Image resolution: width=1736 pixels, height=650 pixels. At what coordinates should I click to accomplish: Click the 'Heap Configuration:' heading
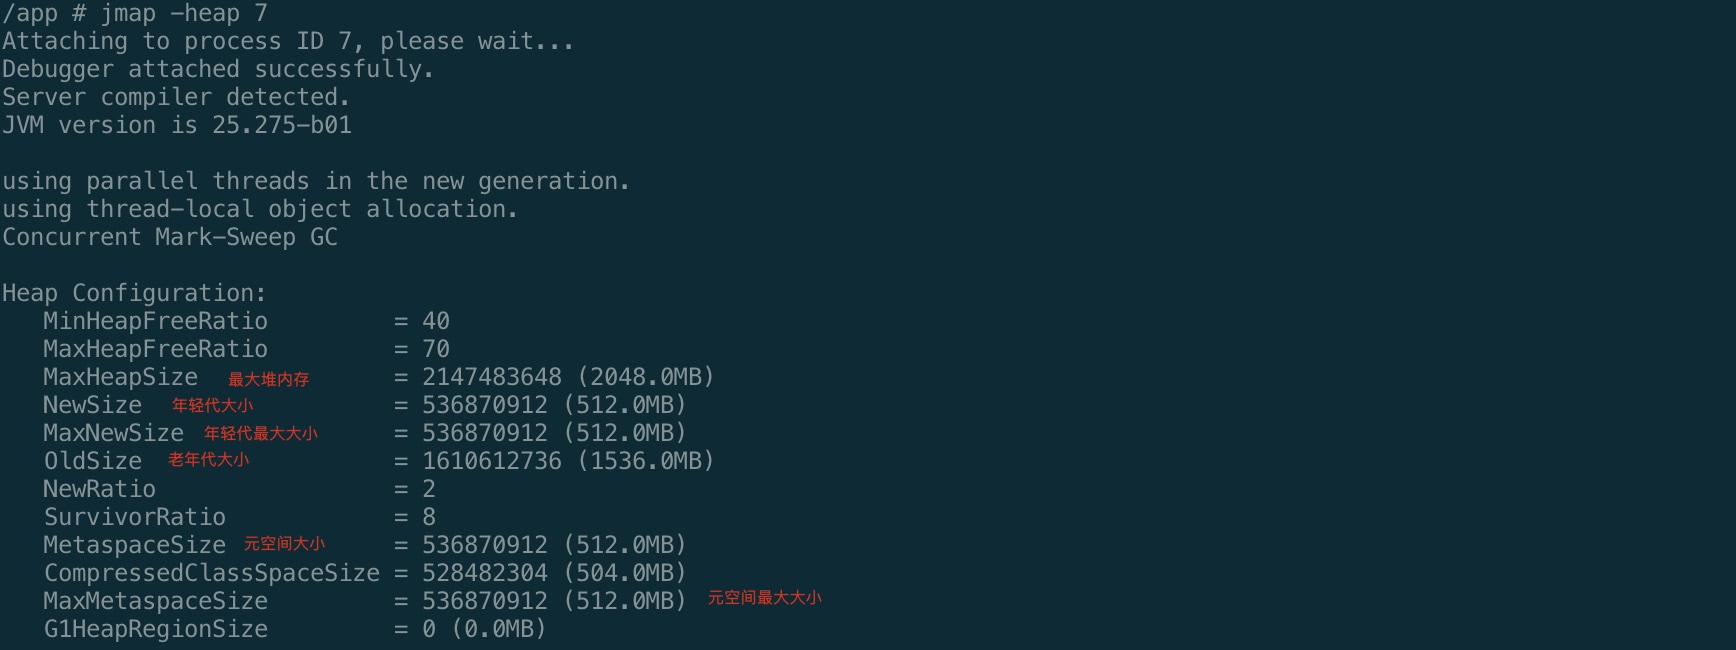point(134,293)
